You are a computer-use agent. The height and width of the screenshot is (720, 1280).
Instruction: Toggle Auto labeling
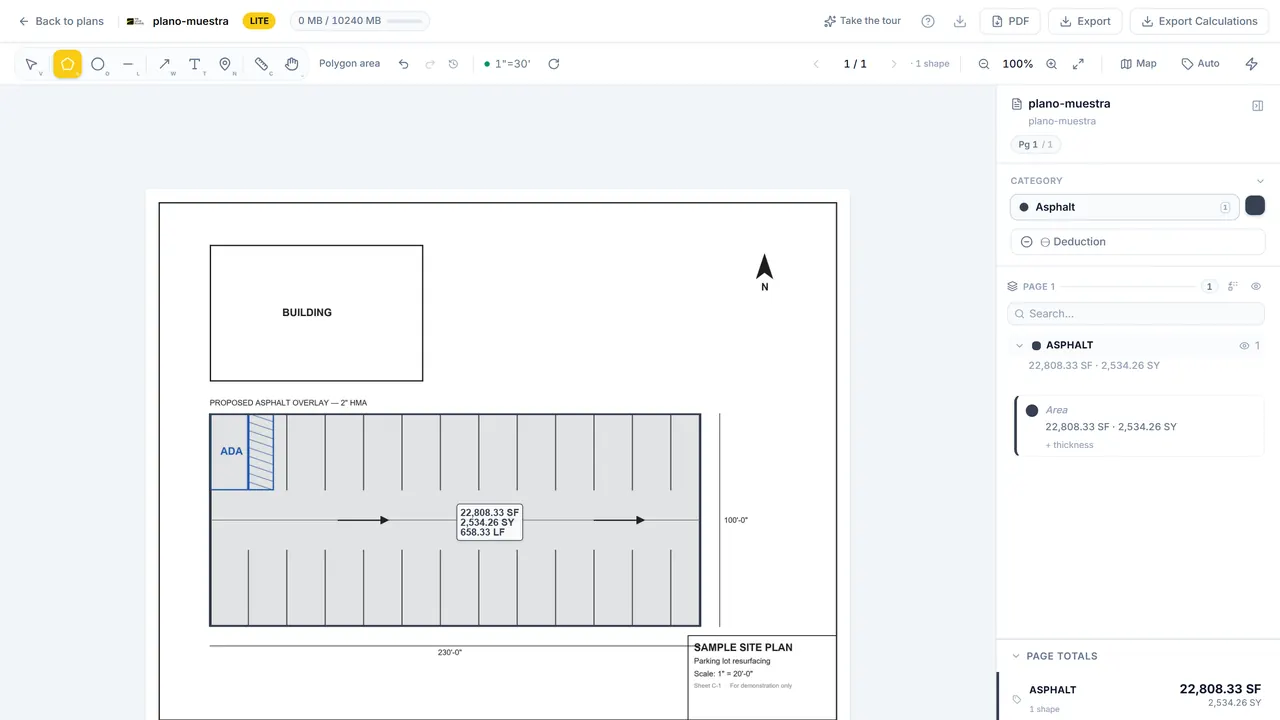pos(1200,64)
